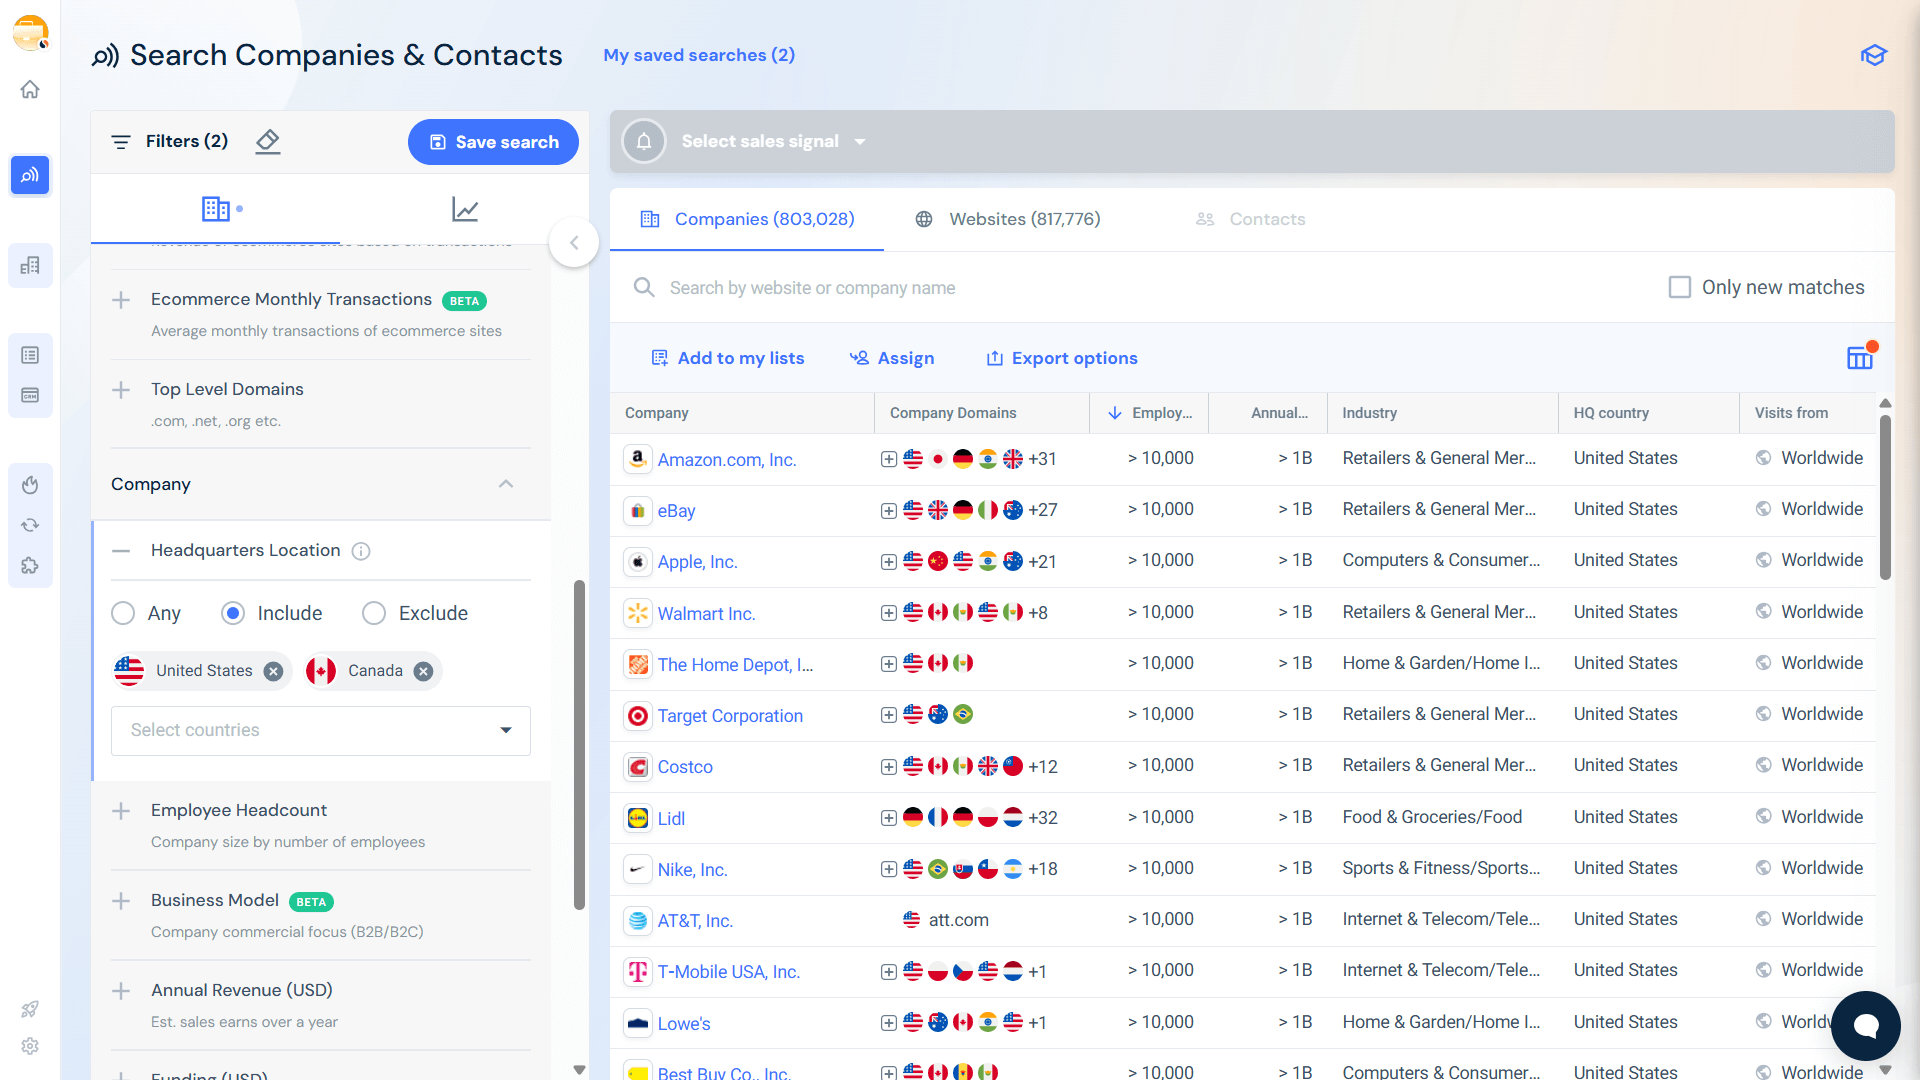Select the Exclude radio option

[x=374, y=613]
